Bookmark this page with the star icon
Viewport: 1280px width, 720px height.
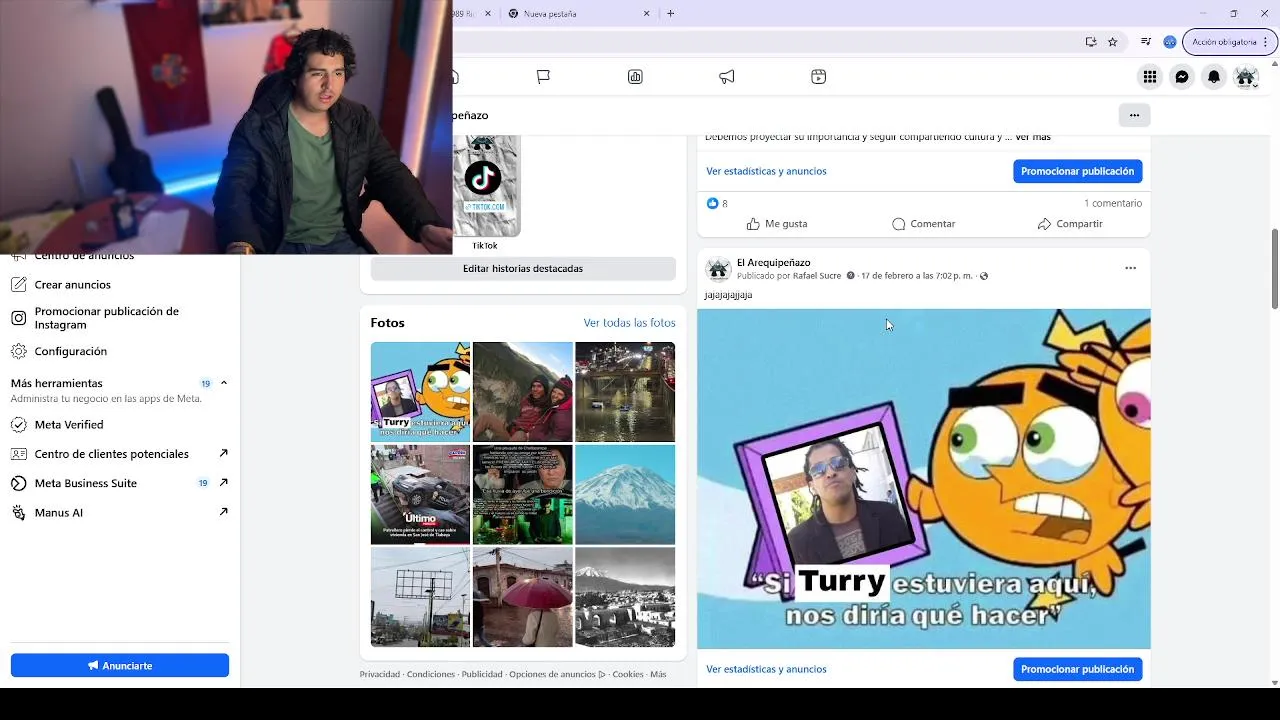1112,42
